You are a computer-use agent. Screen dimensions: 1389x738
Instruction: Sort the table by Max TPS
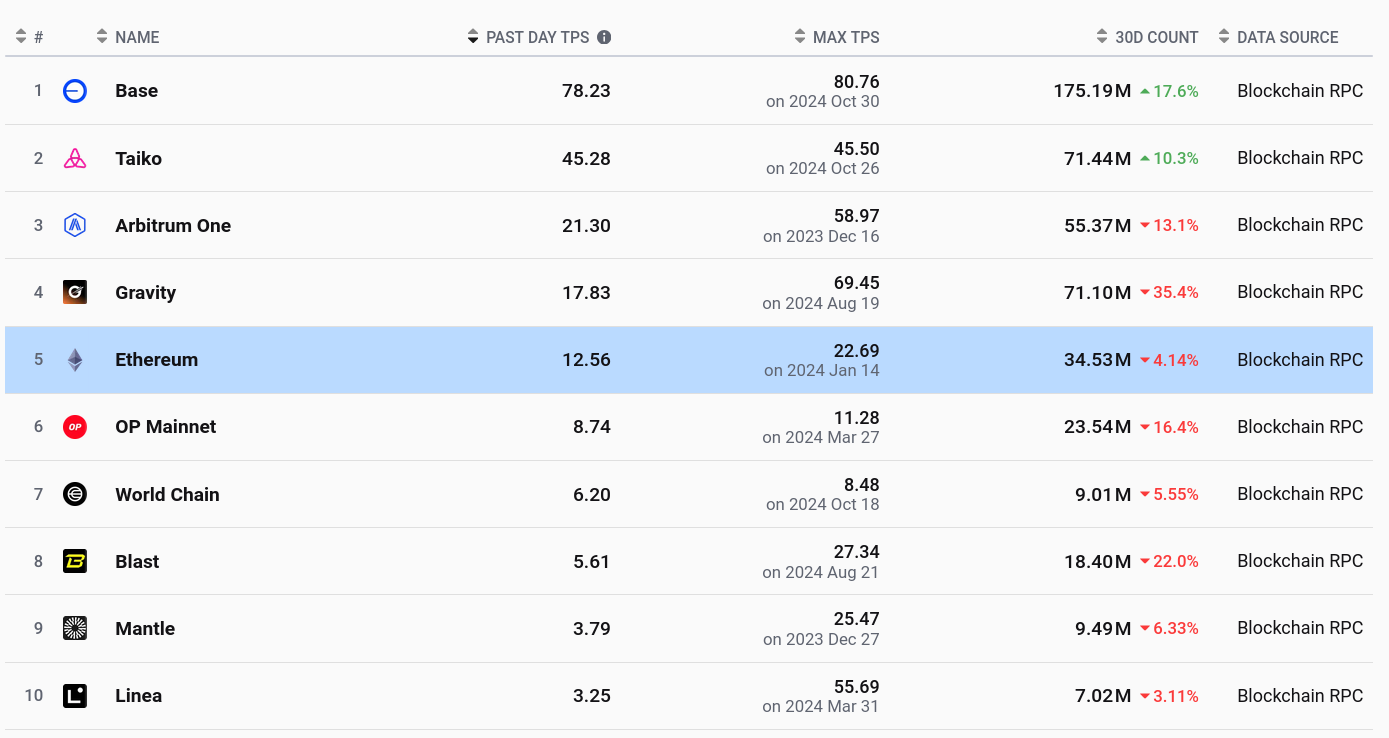[x=837, y=37]
